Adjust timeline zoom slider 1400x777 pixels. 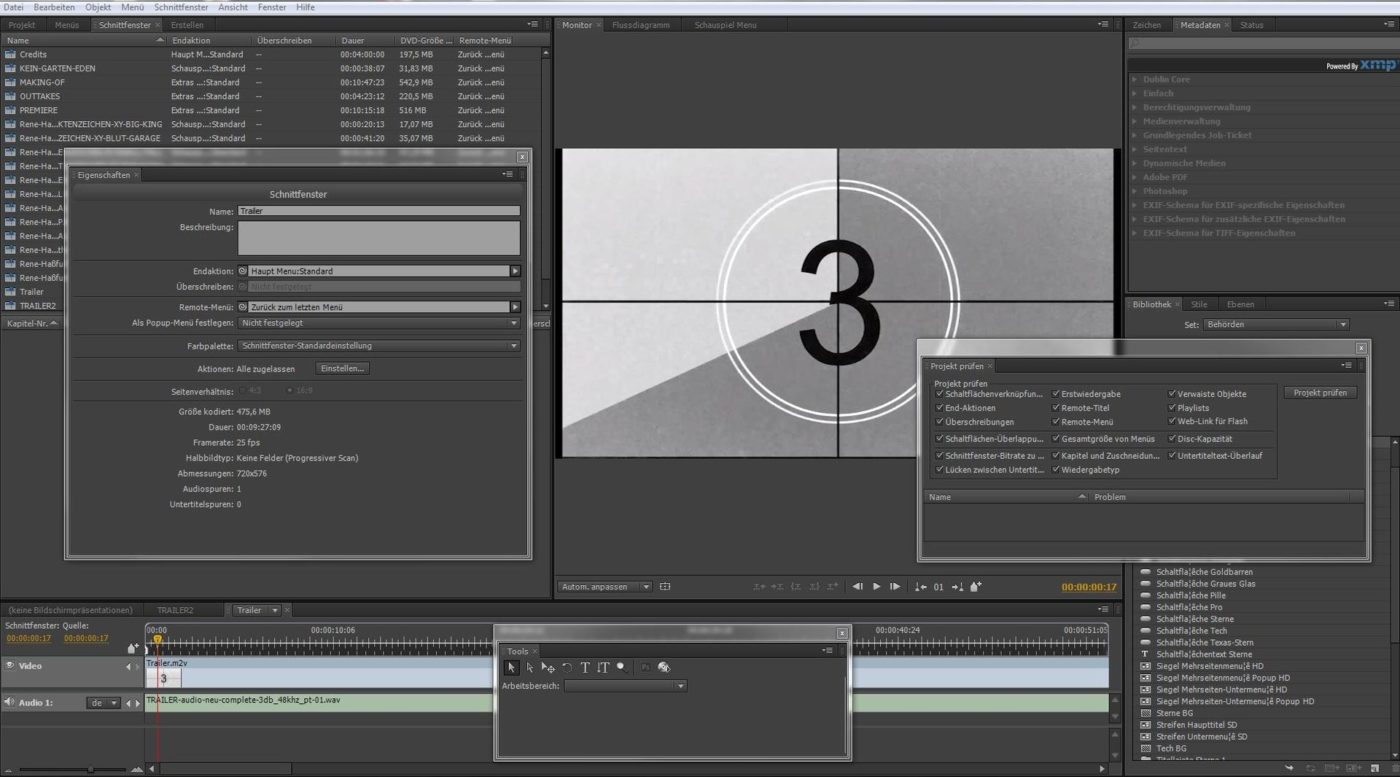pyautogui.click(x=90, y=769)
